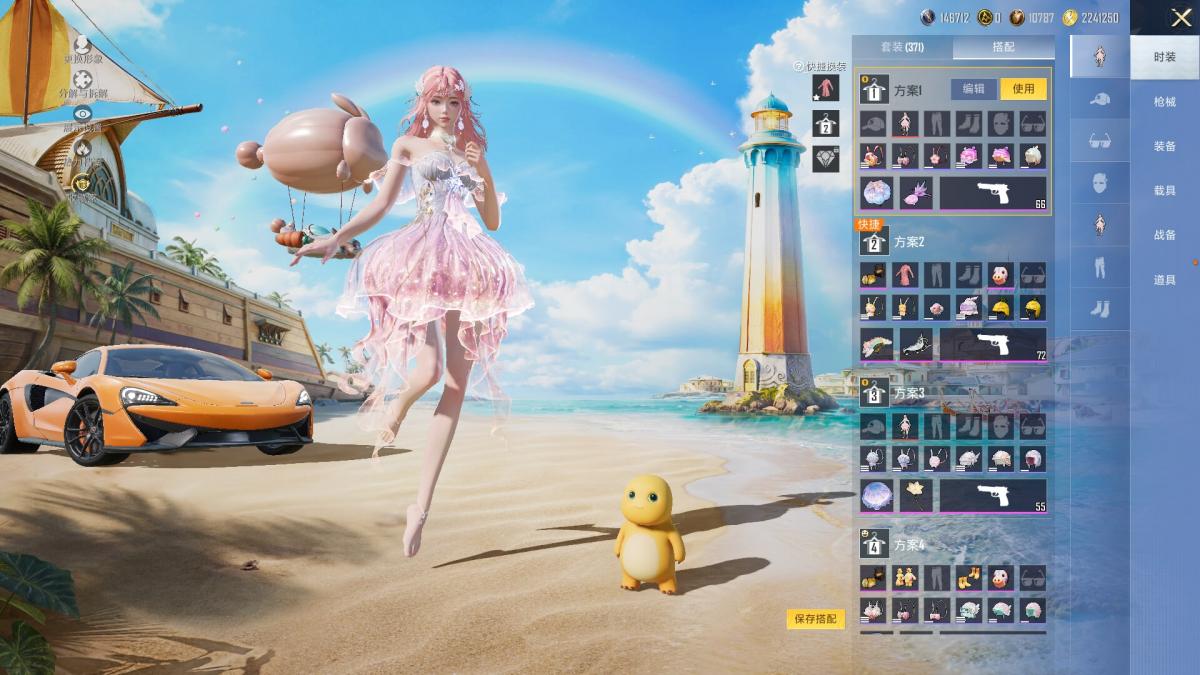
Task: Click the yellow helmet slot at the end of 方案2's second row
Action: click(x=1033, y=308)
